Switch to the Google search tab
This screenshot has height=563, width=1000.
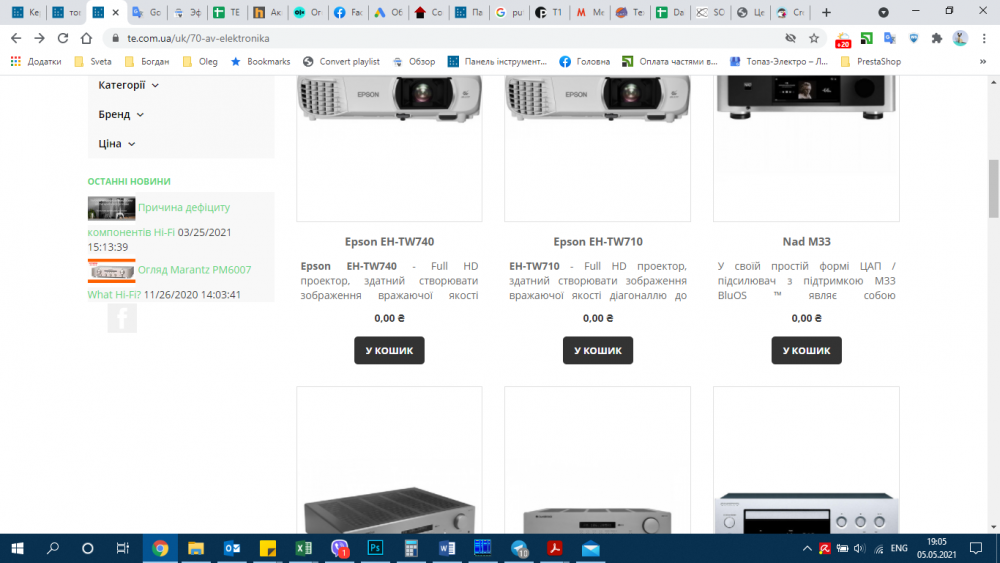[508, 12]
